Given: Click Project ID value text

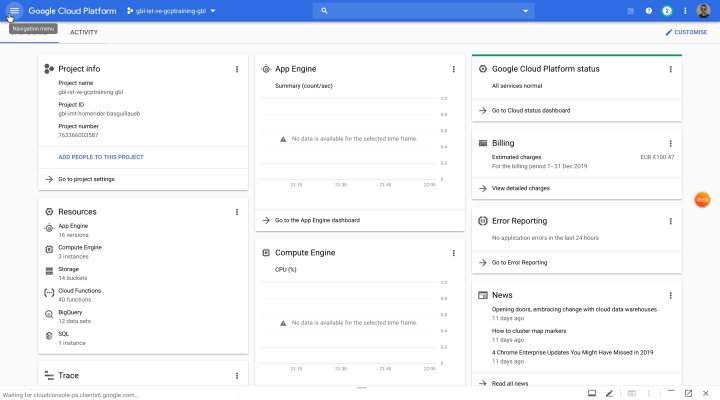Looking at the screenshot, I should click(x=99, y=113).
